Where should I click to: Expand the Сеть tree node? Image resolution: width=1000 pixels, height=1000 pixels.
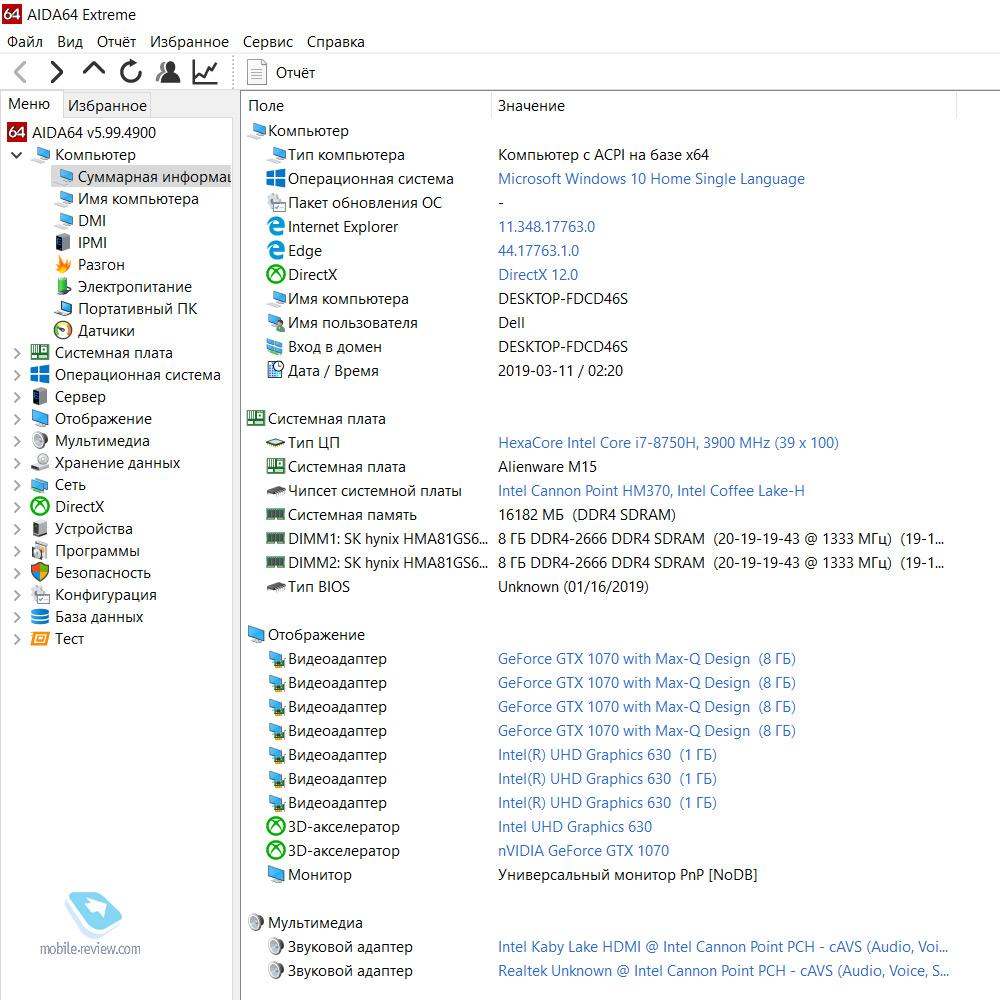[x=17, y=485]
